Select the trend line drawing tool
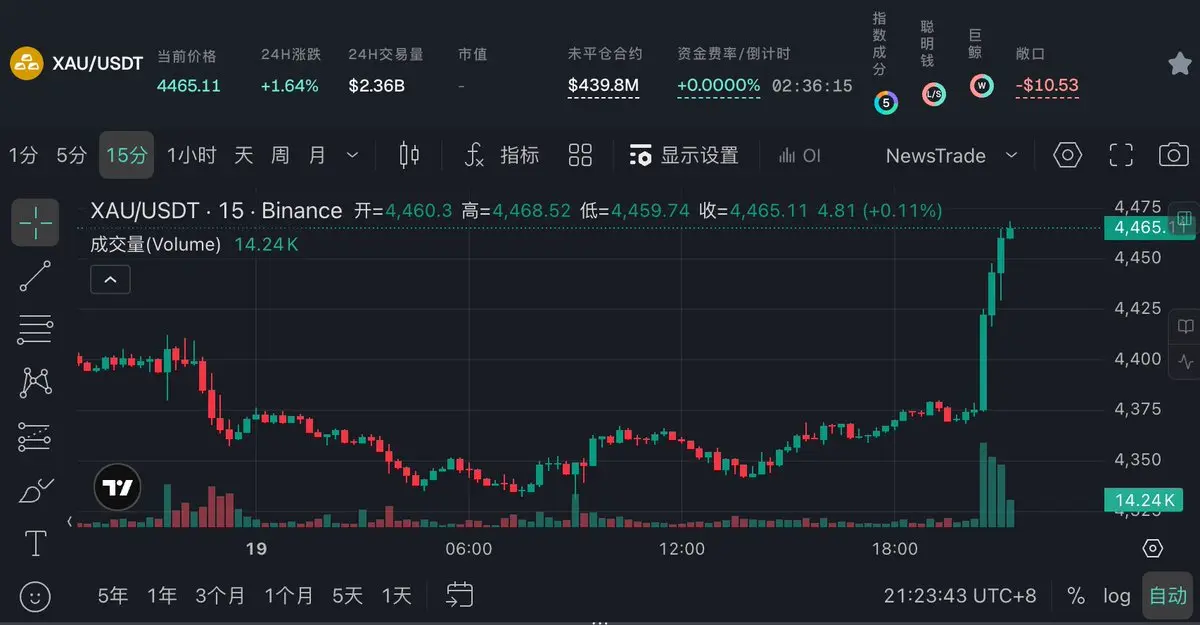Screen dimensions: 1200x625 35,276
